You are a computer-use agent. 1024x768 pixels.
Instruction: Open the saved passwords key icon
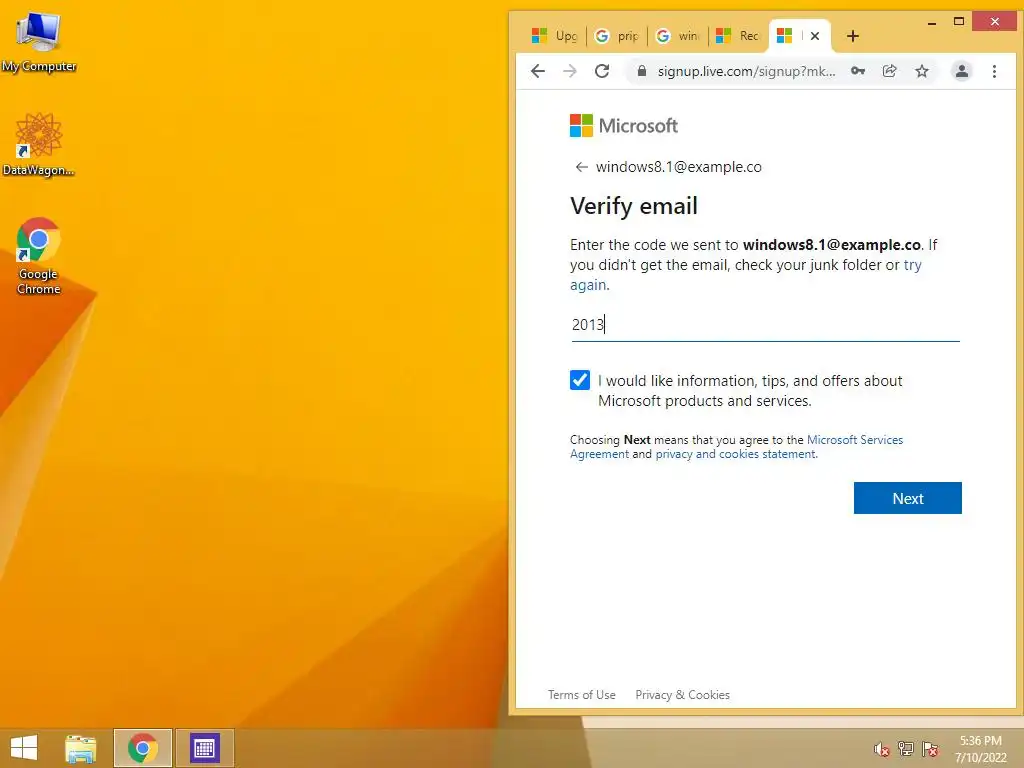pos(857,71)
